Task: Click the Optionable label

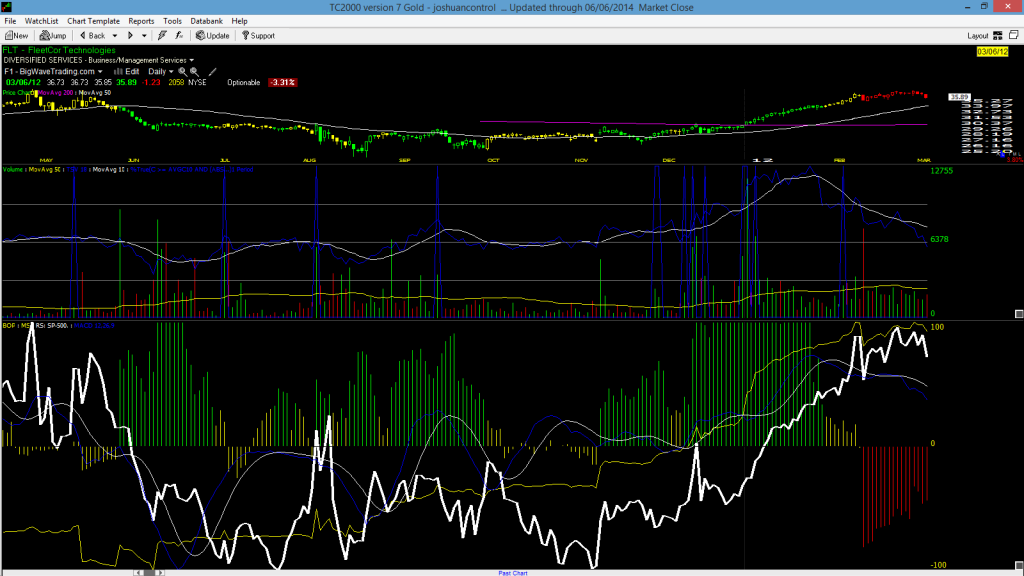Action: [x=244, y=82]
